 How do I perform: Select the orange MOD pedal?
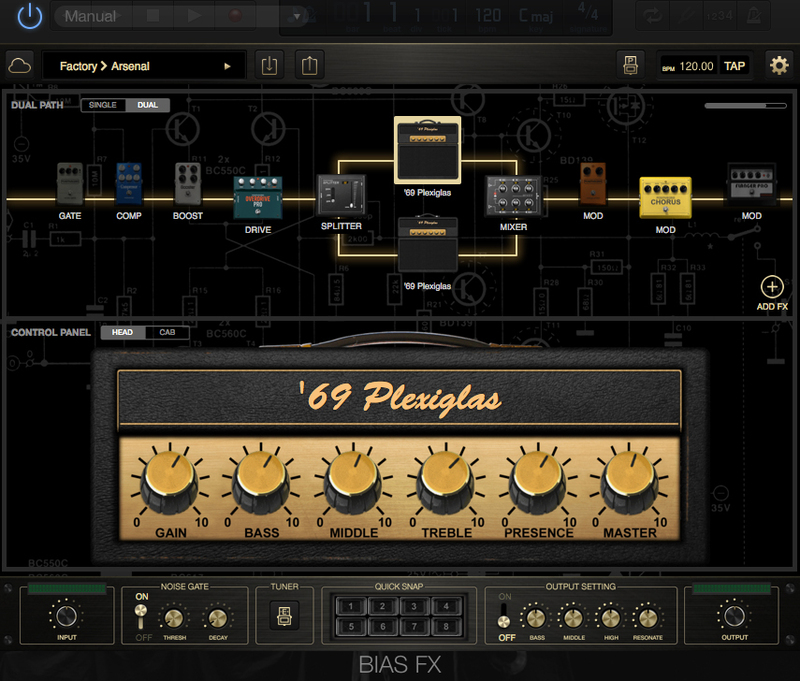pos(593,184)
